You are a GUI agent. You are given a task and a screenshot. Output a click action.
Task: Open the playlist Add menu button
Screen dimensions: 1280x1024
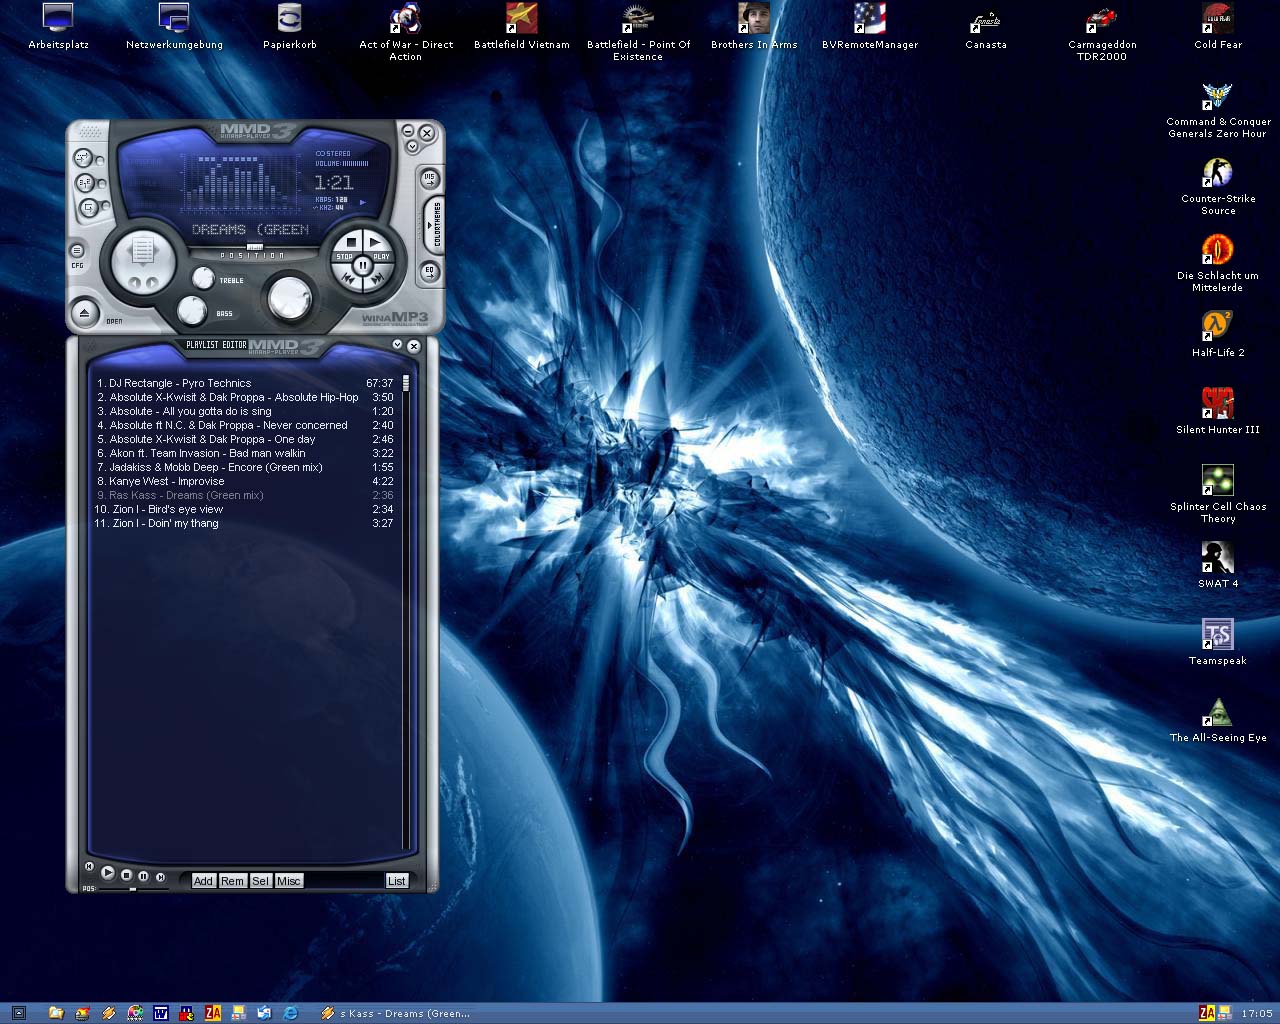click(x=203, y=881)
